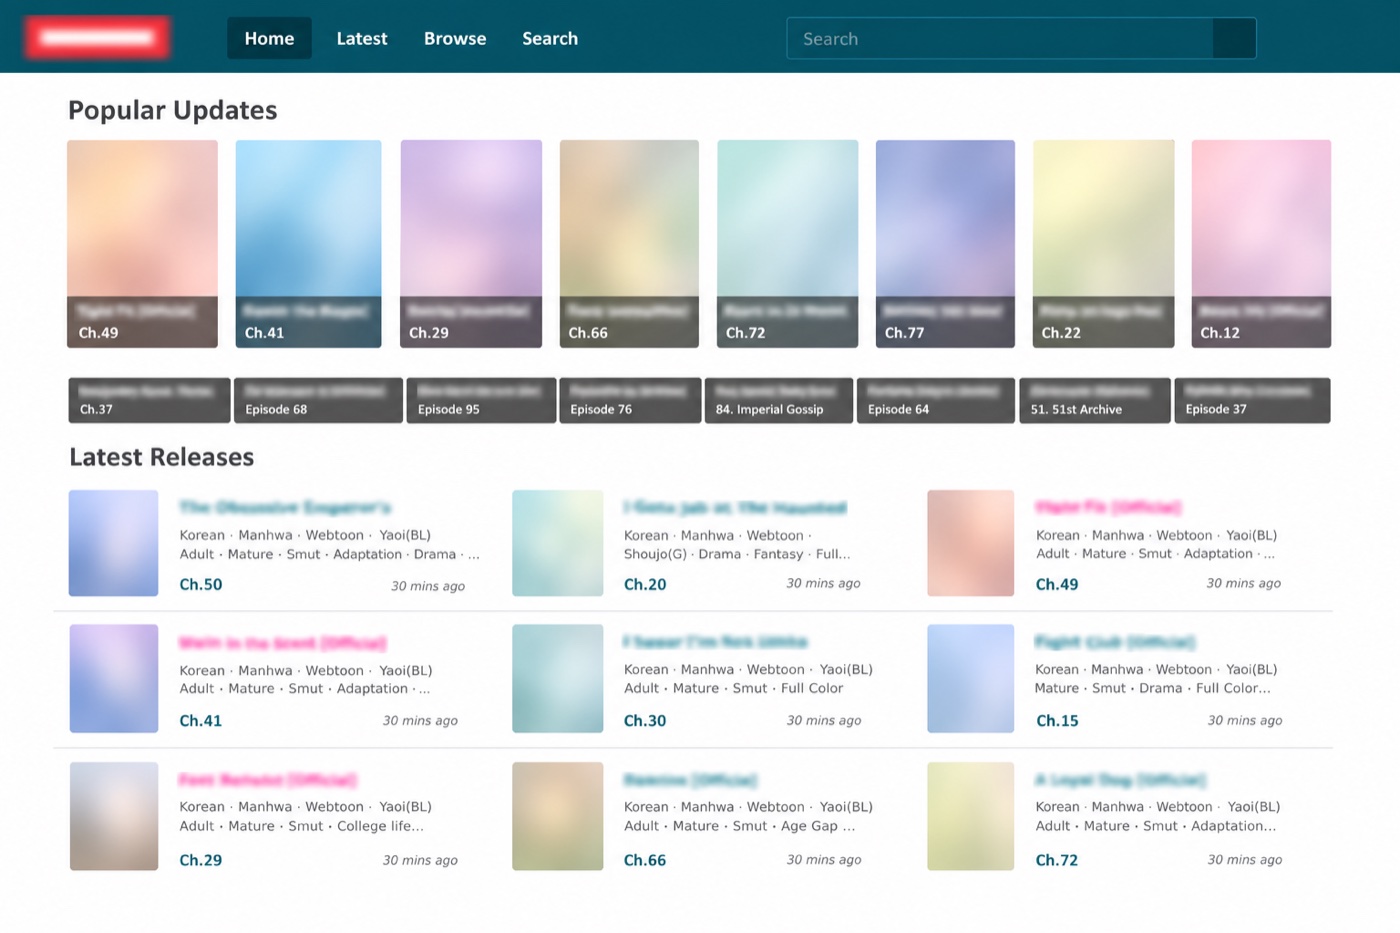Open the 51. 51st Archive tile
This screenshot has height=933, width=1400.
point(1094,400)
